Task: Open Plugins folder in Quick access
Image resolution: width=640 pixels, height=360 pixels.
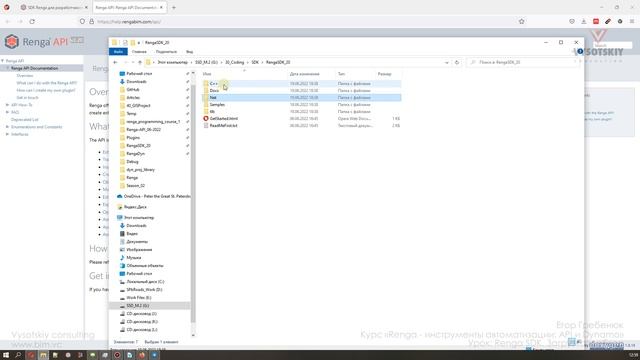Action: 133,138
